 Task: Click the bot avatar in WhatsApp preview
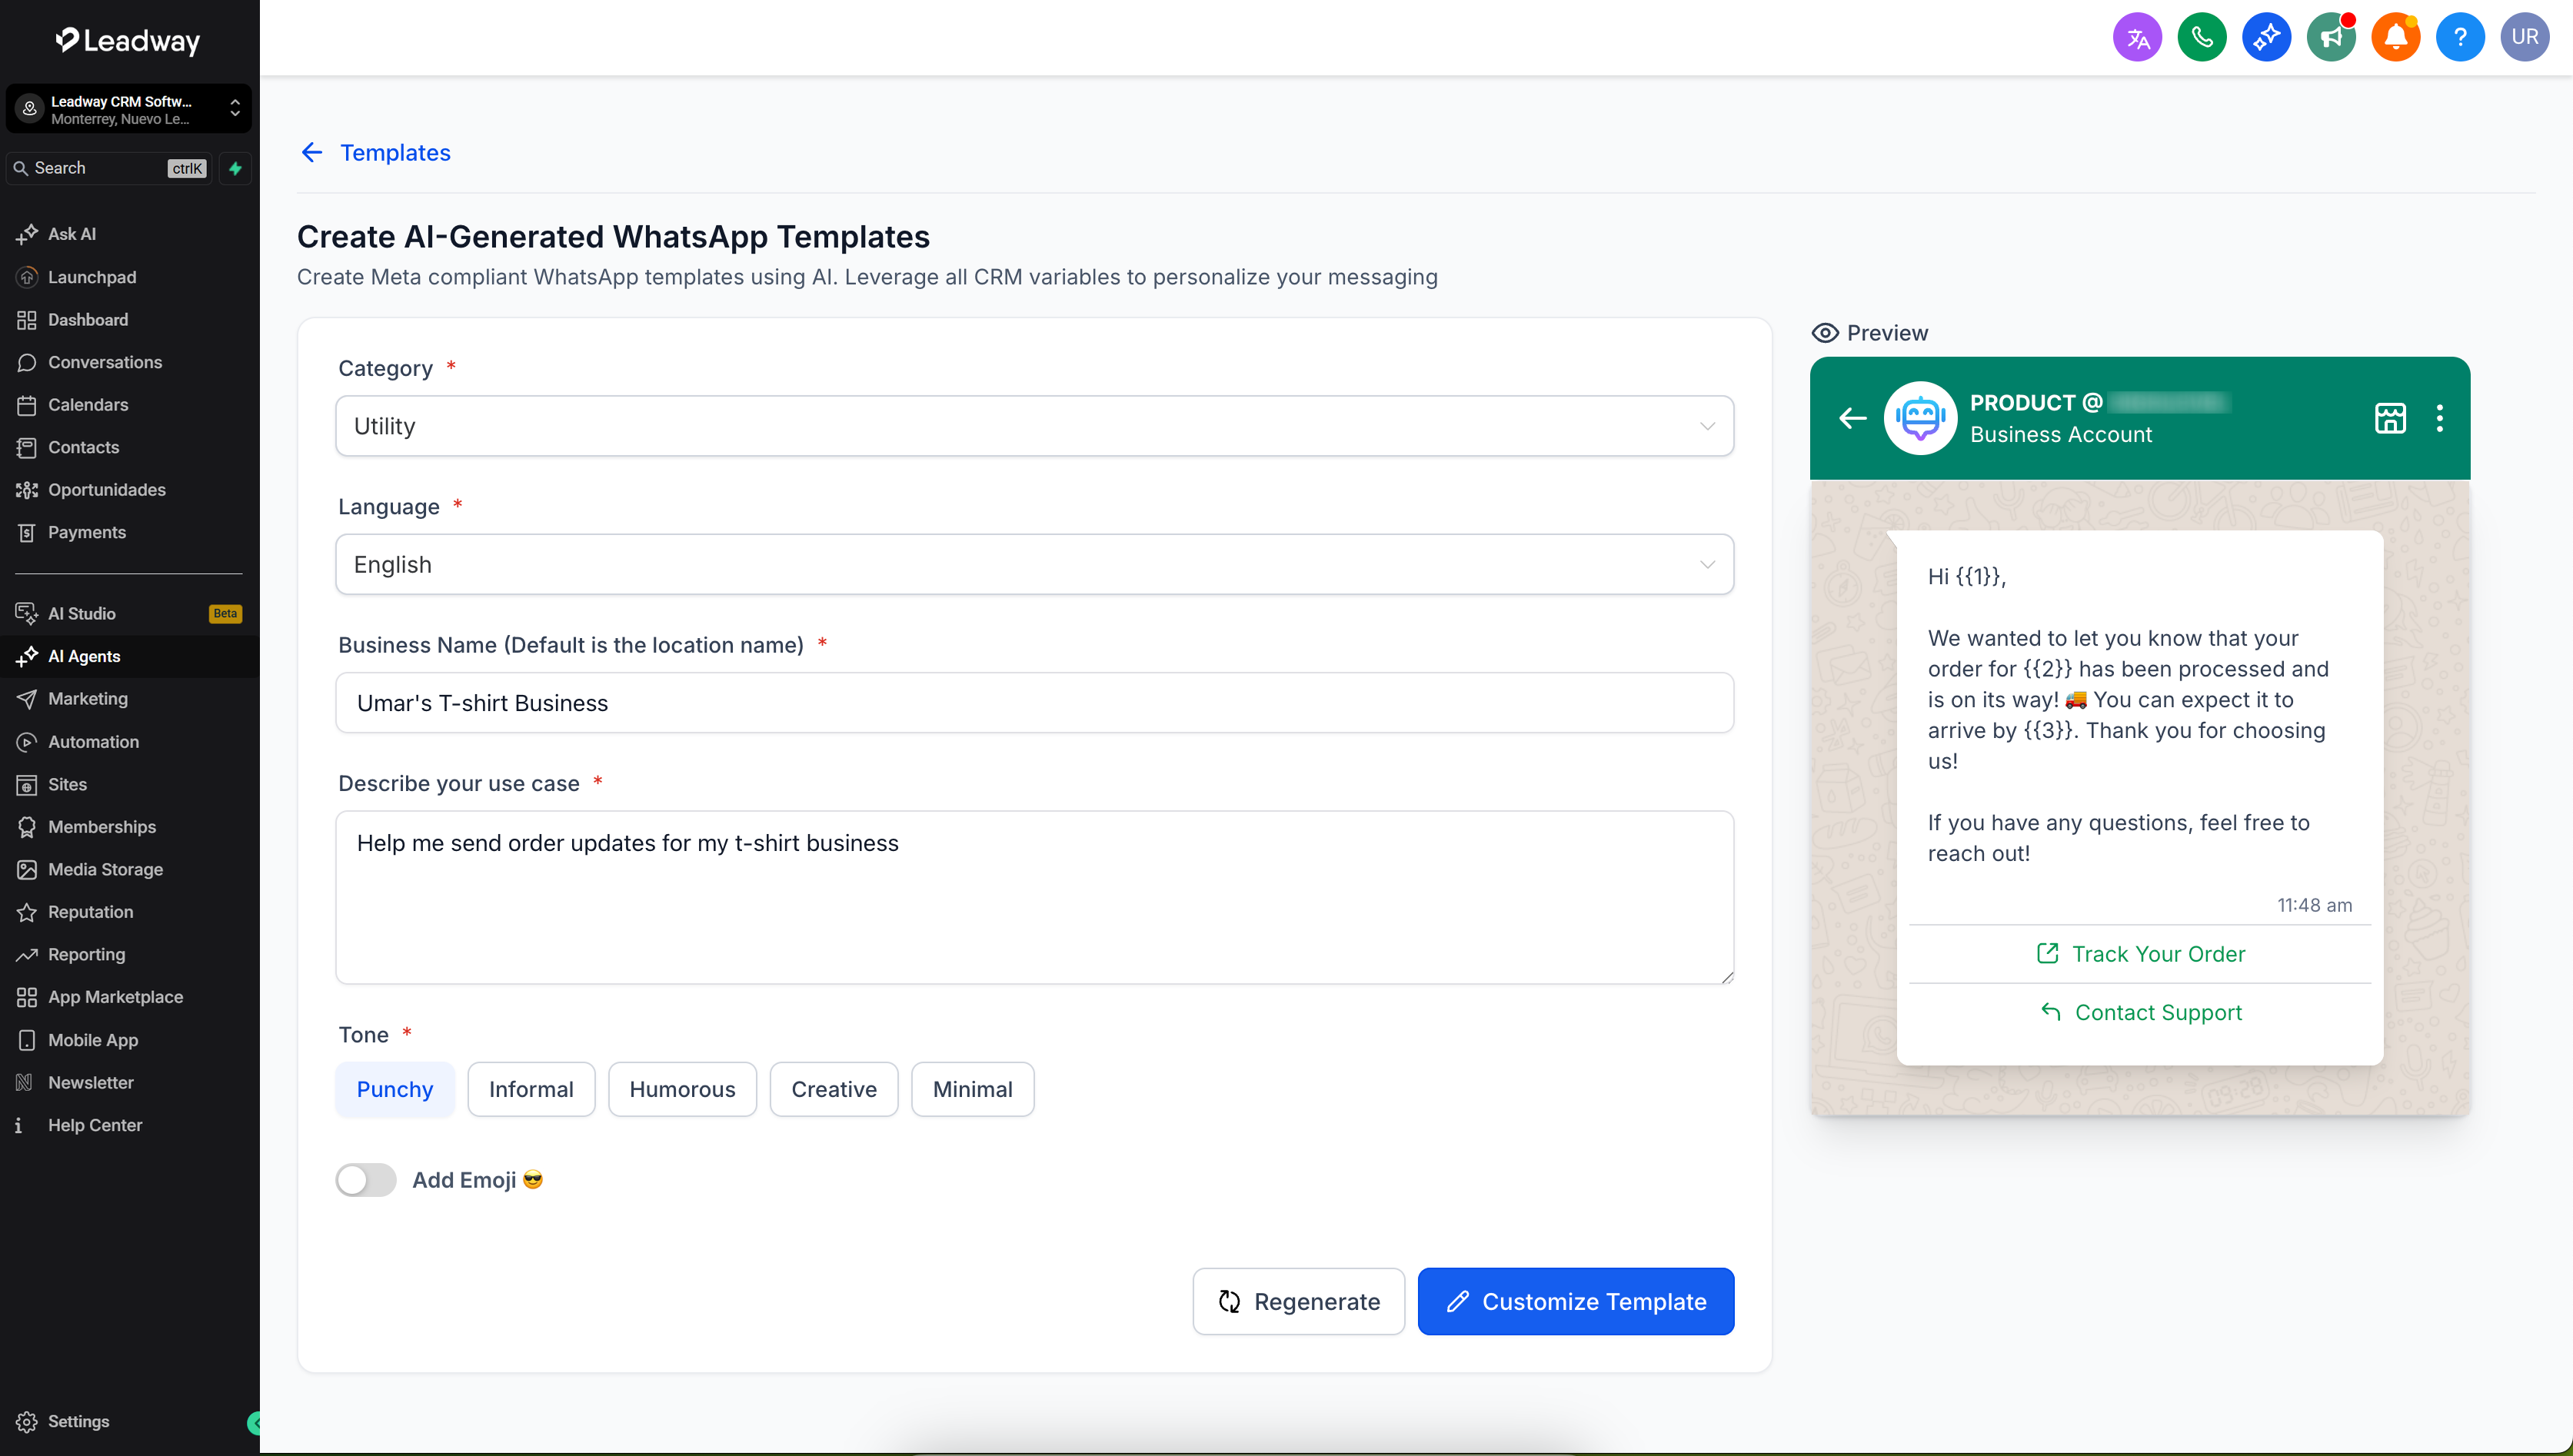click(x=1920, y=418)
